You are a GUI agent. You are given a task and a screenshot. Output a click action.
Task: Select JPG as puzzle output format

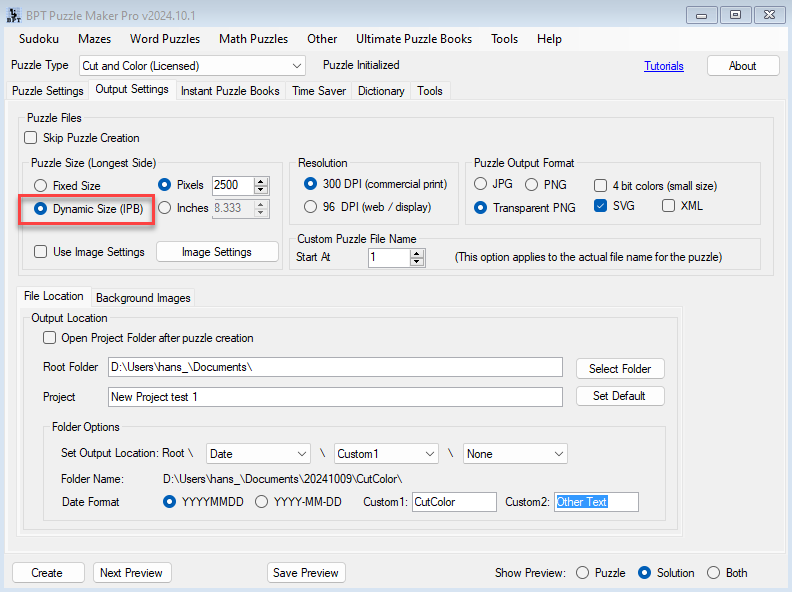[481, 185]
